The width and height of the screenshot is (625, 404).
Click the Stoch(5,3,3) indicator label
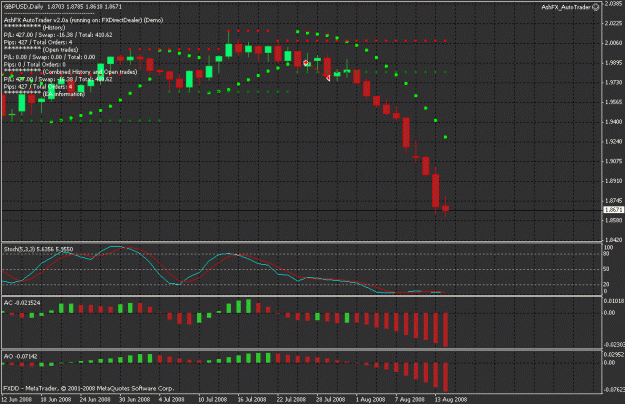tap(38, 249)
